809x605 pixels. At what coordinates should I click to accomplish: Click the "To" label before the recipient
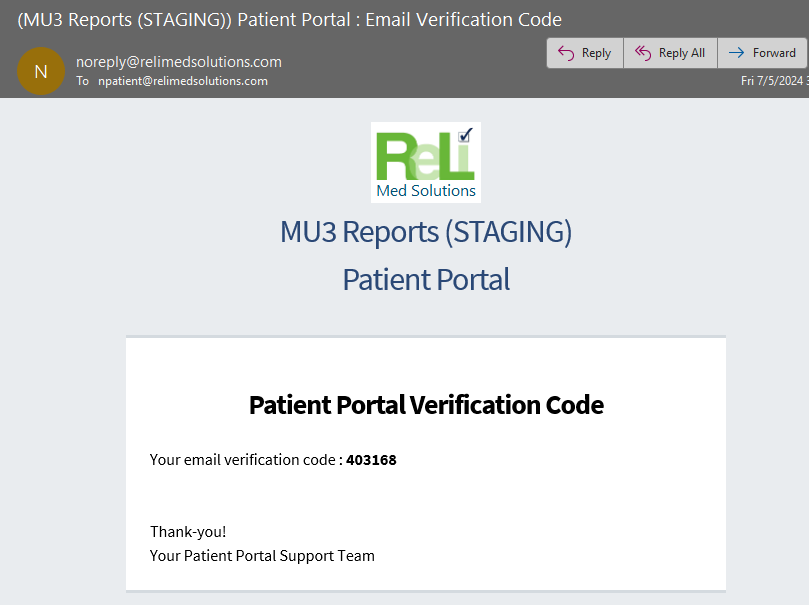[83, 81]
